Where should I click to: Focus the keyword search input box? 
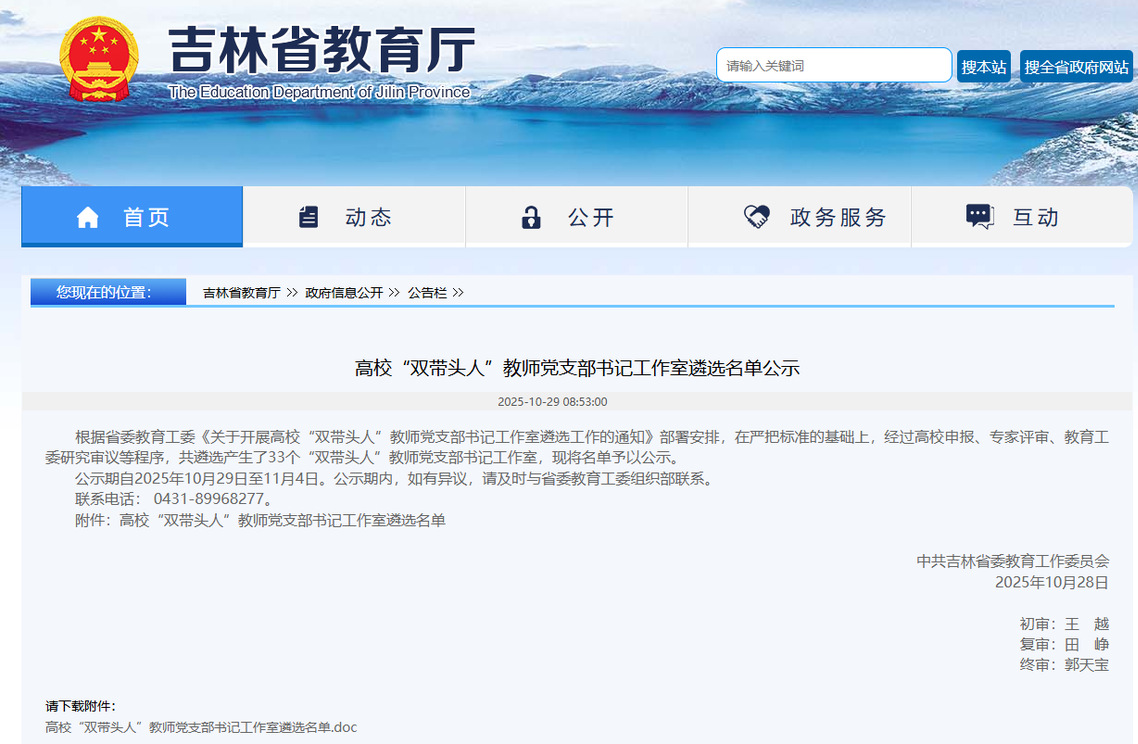point(833,66)
